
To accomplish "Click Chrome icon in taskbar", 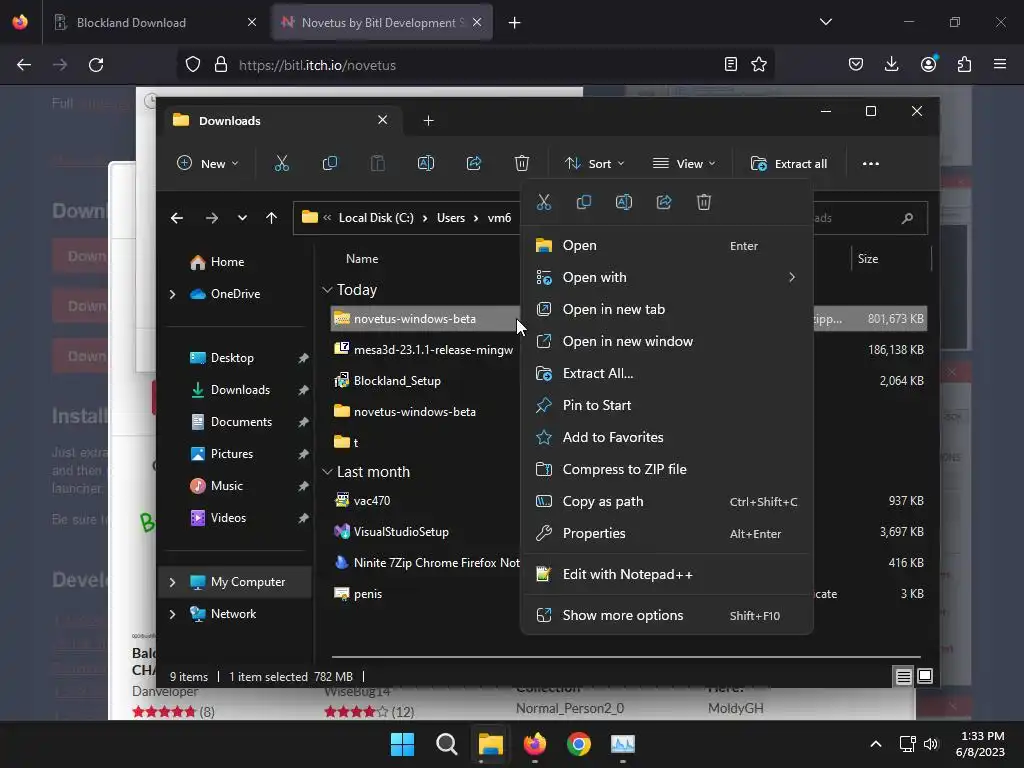I will coord(579,744).
